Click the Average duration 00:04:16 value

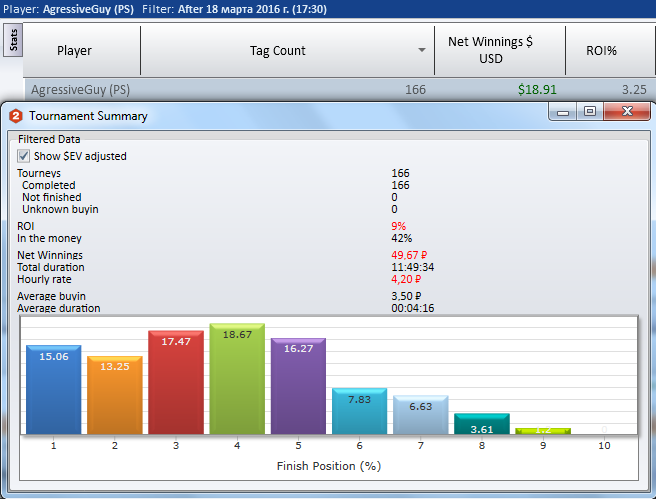tap(413, 308)
